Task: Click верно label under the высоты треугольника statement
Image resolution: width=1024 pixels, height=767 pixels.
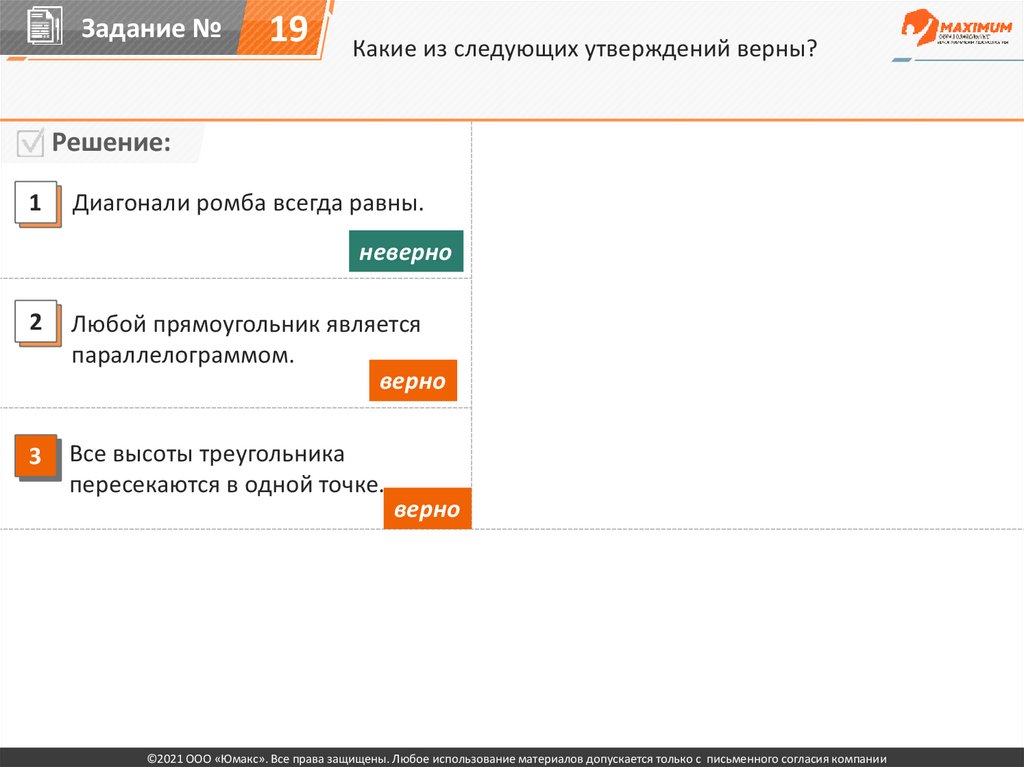Action: [427, 508]
